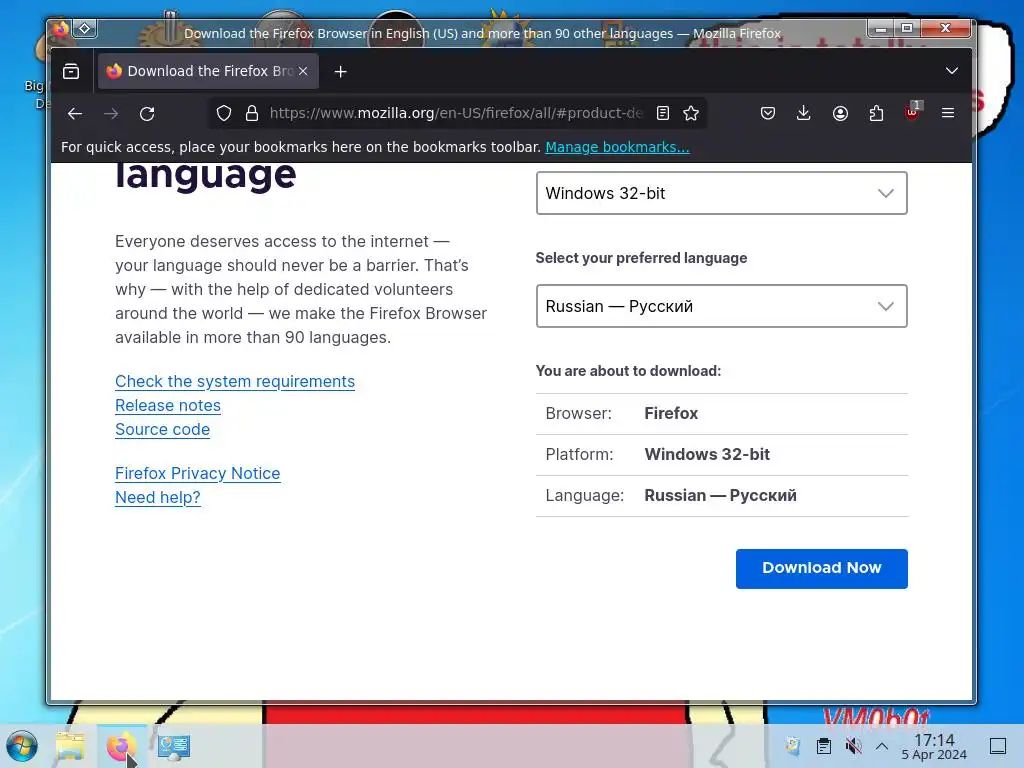Click the muted volume tray icon
The image size is (1024, 768).
pyautogui.click(x=853, y=746)
